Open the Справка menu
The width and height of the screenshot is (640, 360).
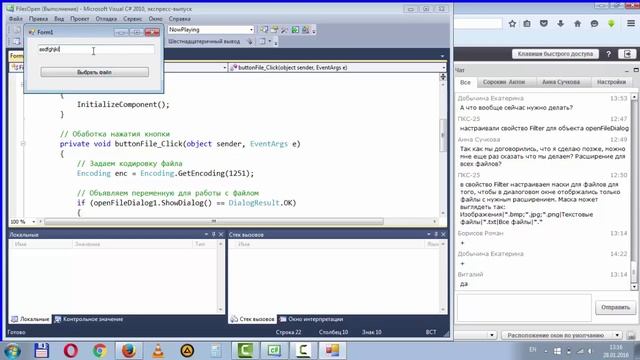click(x=180, y=19)
